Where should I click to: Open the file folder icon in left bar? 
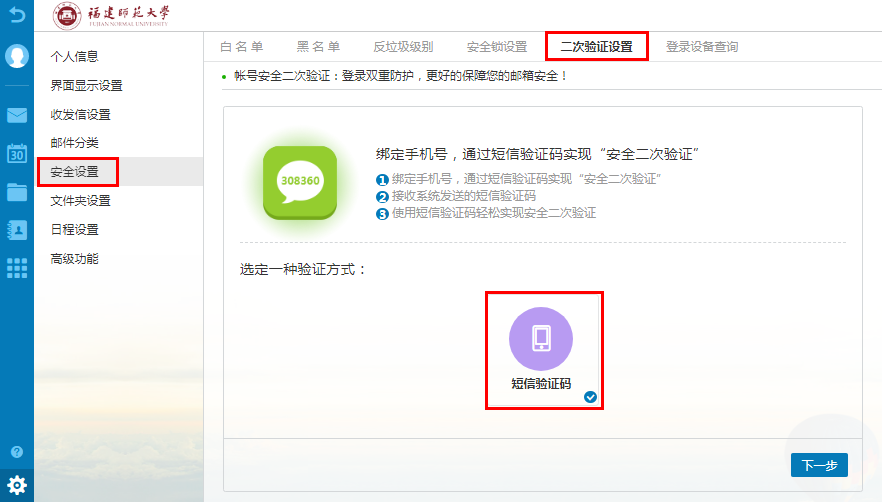point(17,192)
